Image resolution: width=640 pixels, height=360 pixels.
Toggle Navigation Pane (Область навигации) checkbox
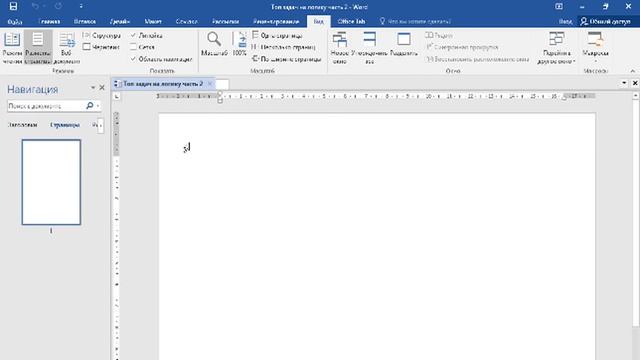[x=161, y=59]
